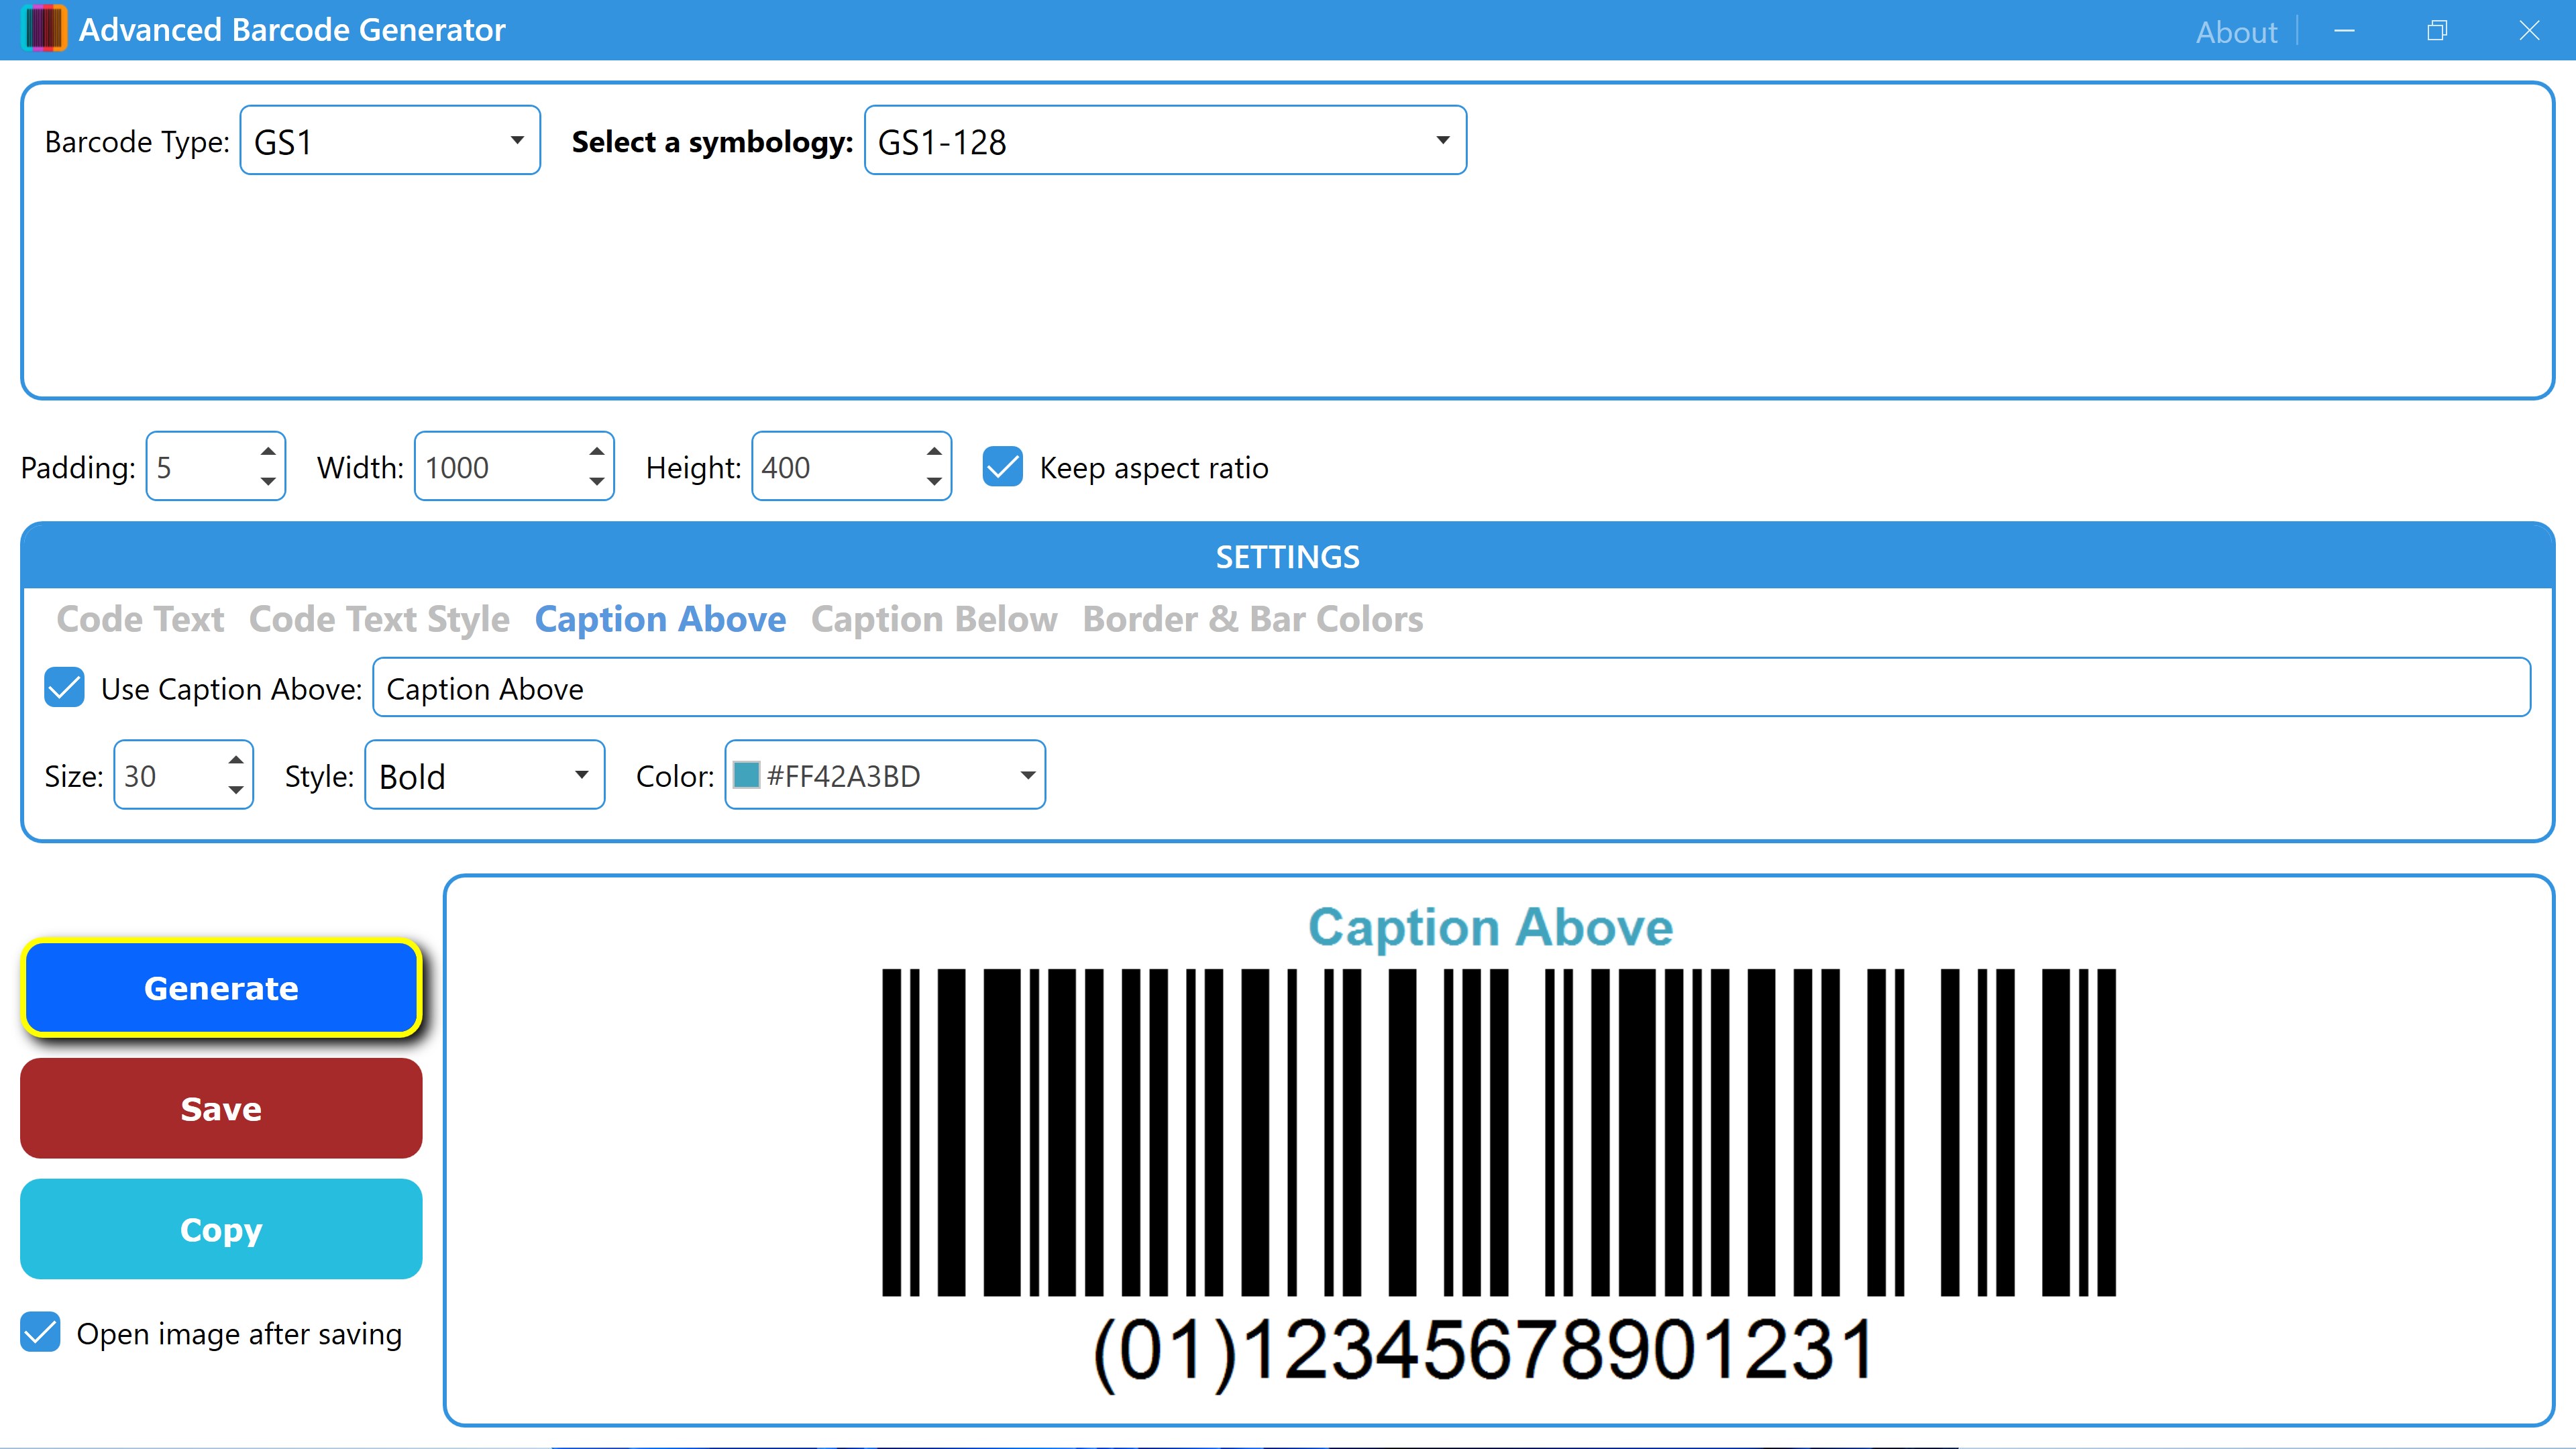Open the Barcode Type dropdown
The image size is (2576, 1449).
(x=390, y=141)
